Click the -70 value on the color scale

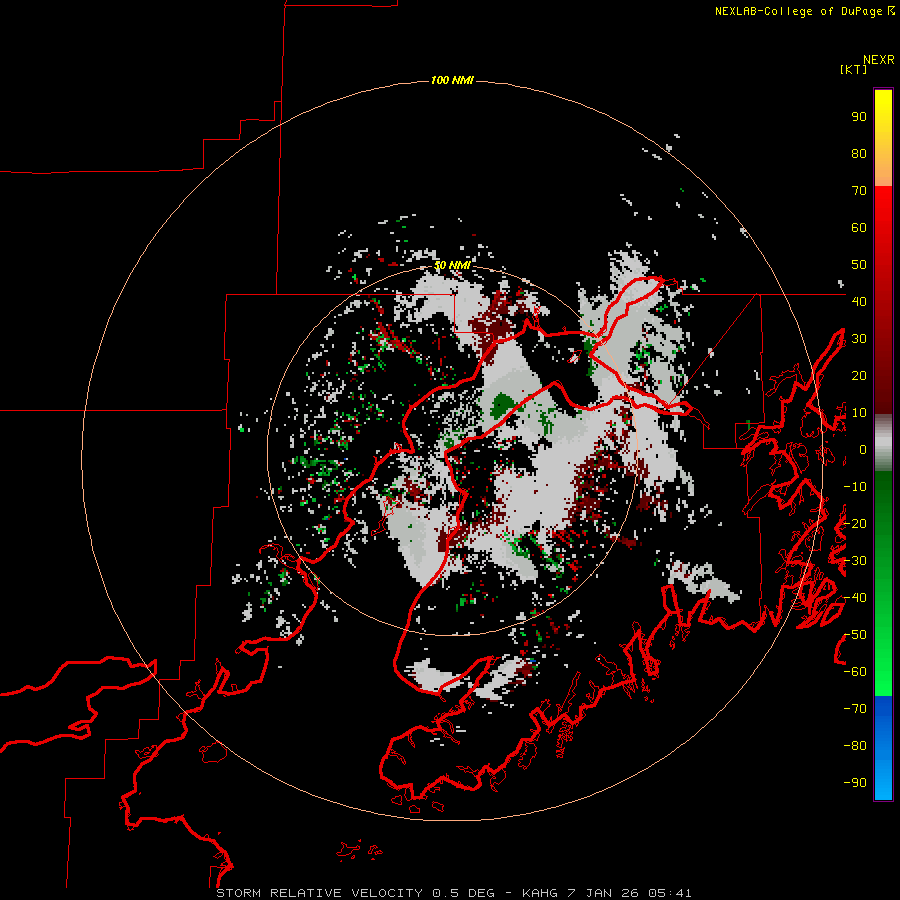click(855, 709)
